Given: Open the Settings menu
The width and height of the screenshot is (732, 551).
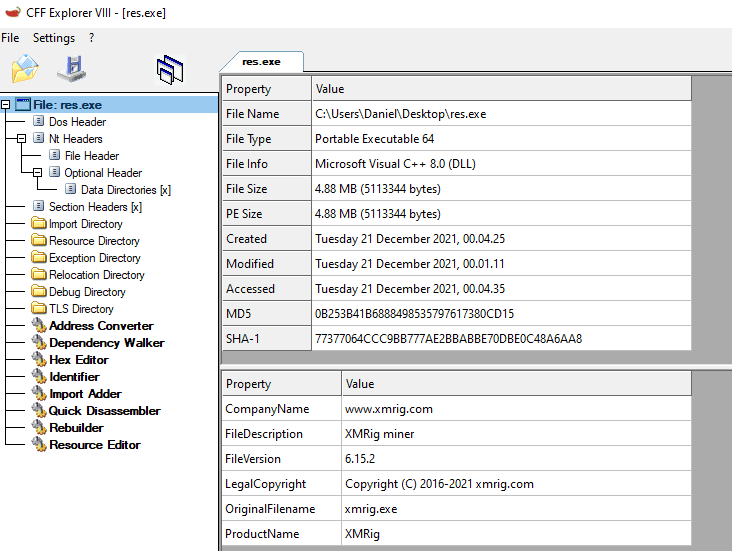Looking at the screenshot, I should coord(54,38).
